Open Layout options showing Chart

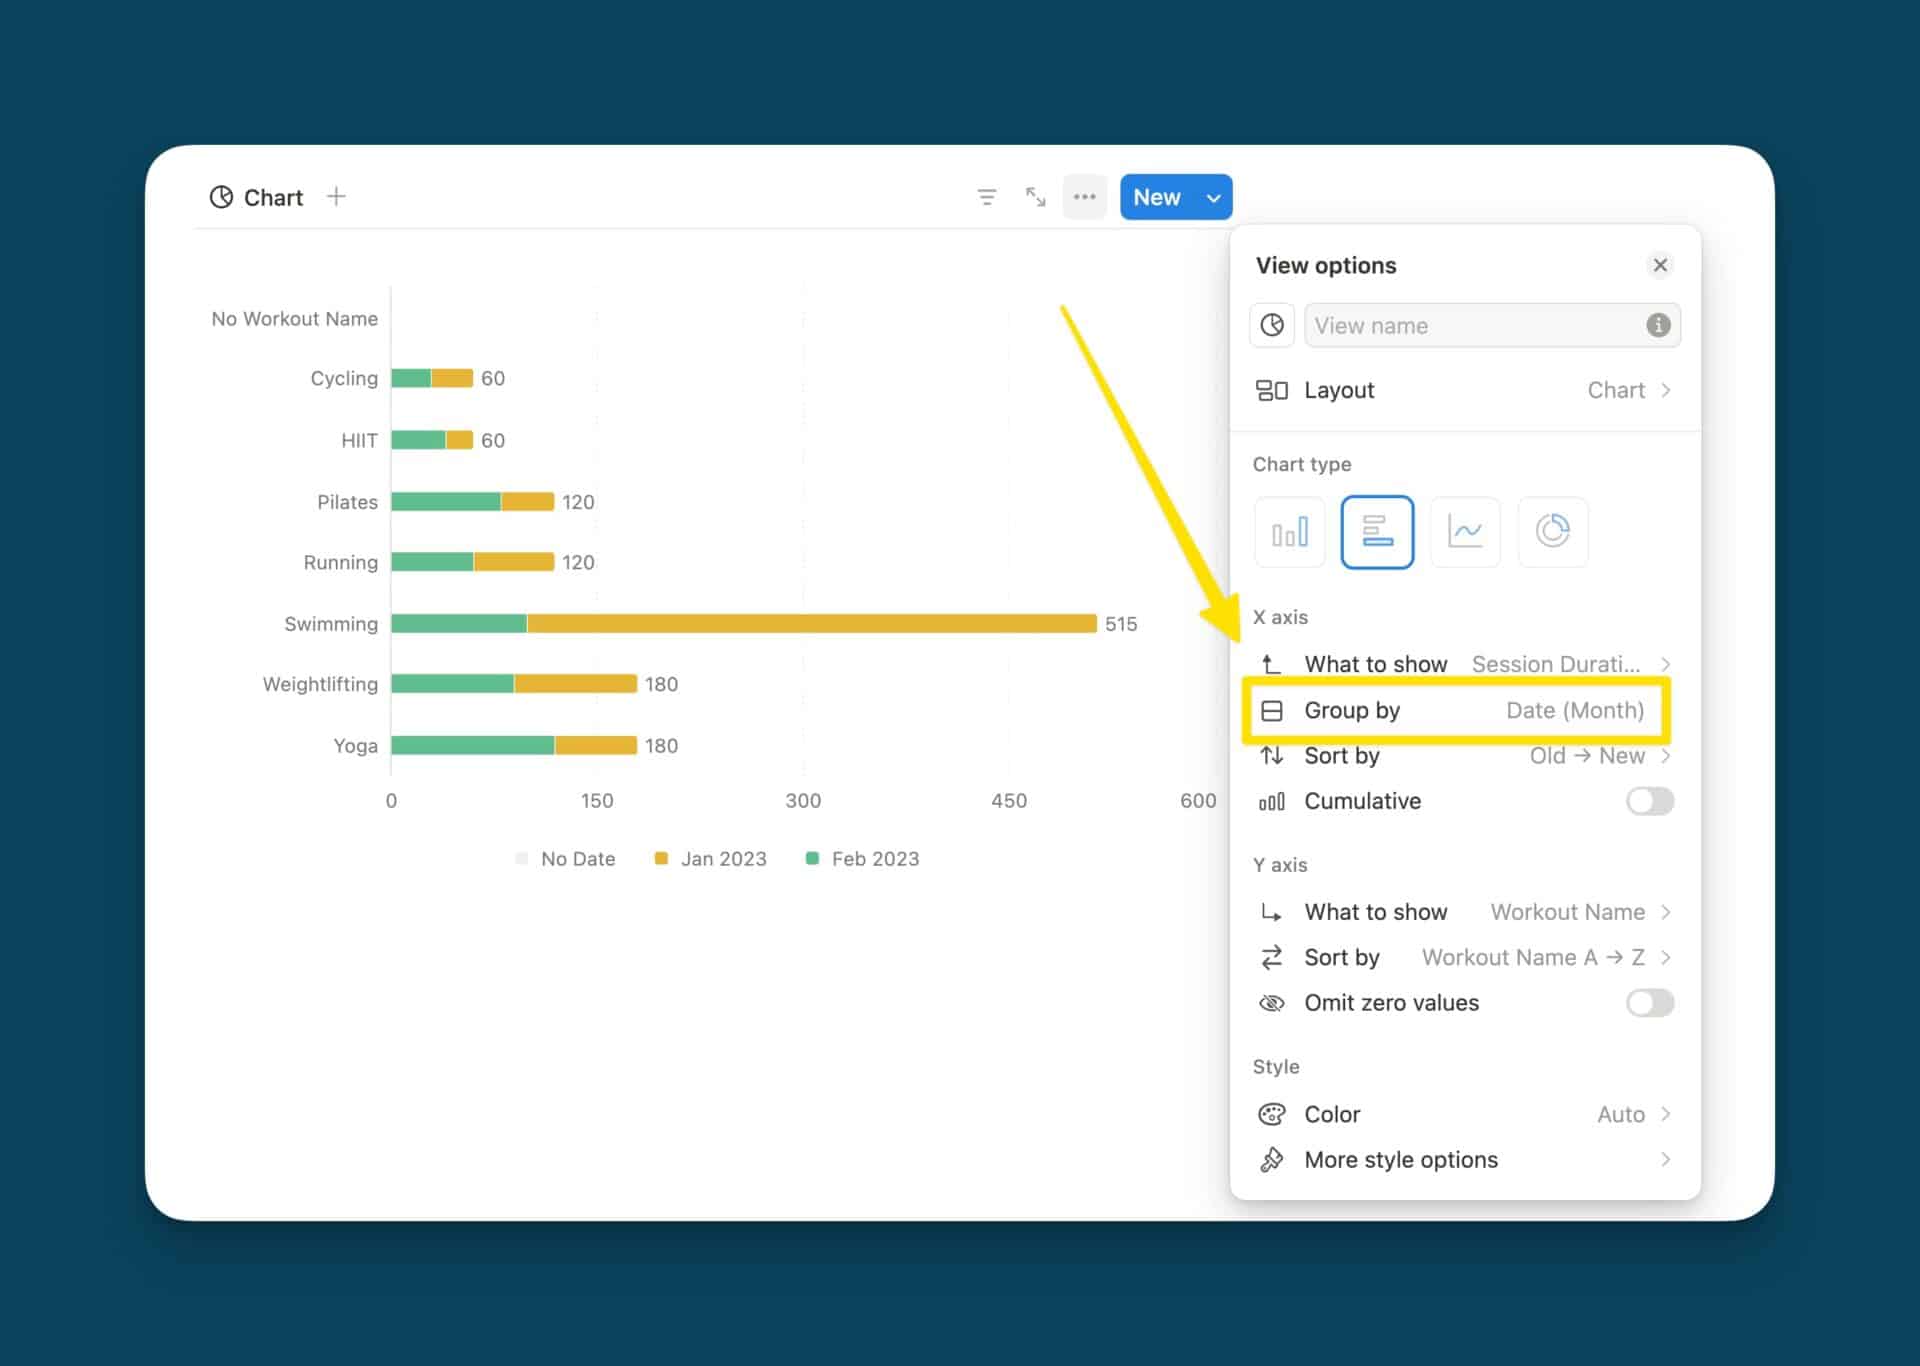coord(1464,390)
